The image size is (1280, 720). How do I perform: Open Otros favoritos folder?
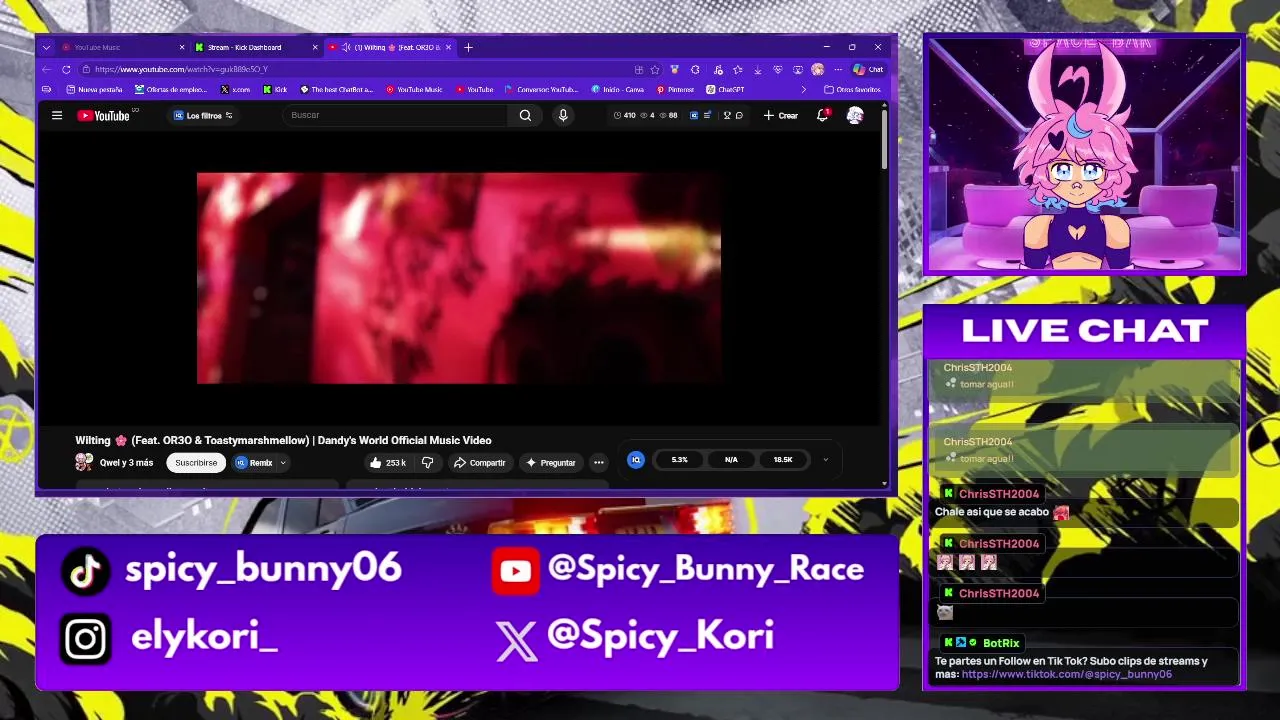(852, 89)
